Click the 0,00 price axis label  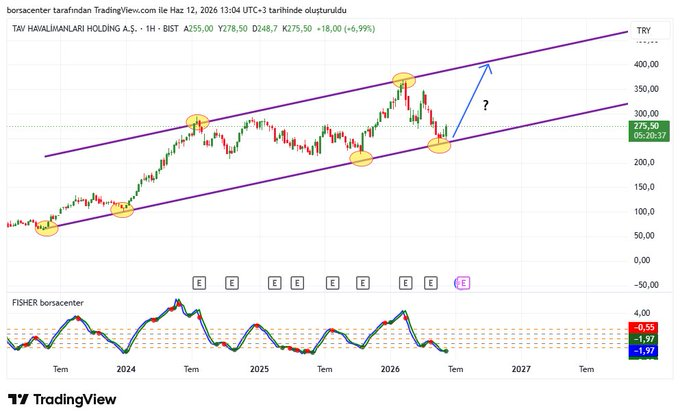click(x=642, y=260)
